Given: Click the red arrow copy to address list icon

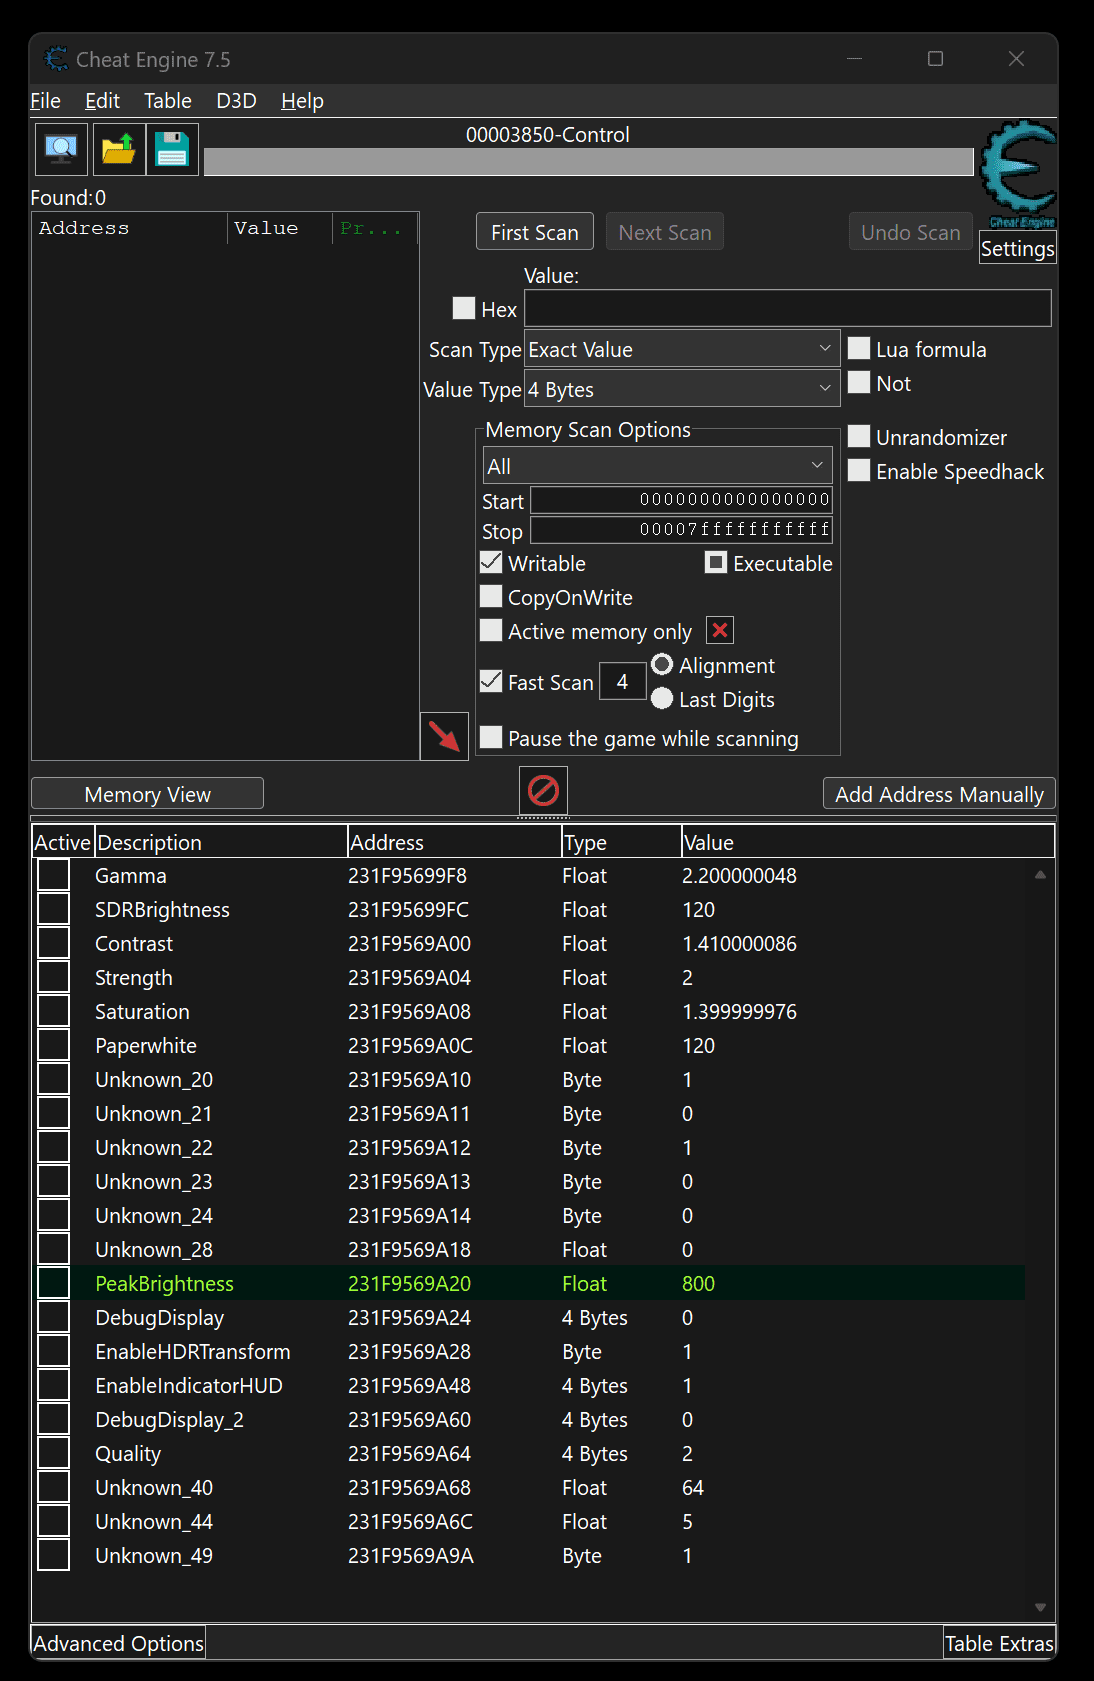Looking at the screenshot, I should [445, 737].
